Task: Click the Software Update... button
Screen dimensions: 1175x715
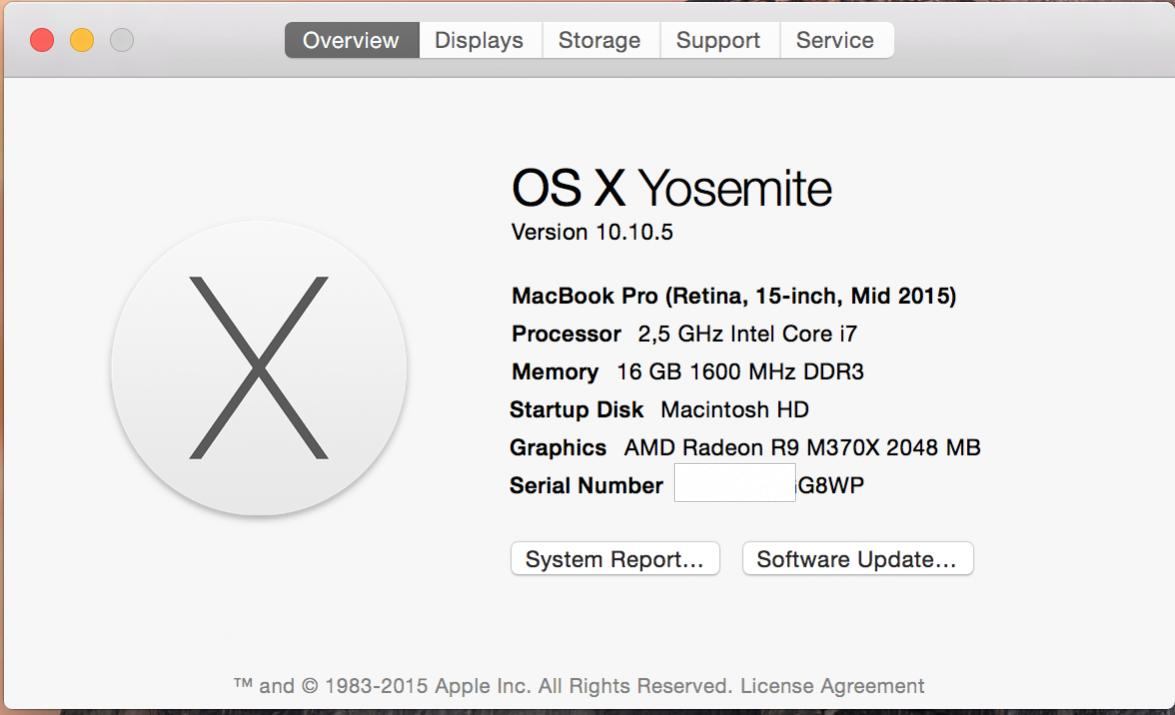Action: coord(857,559)
